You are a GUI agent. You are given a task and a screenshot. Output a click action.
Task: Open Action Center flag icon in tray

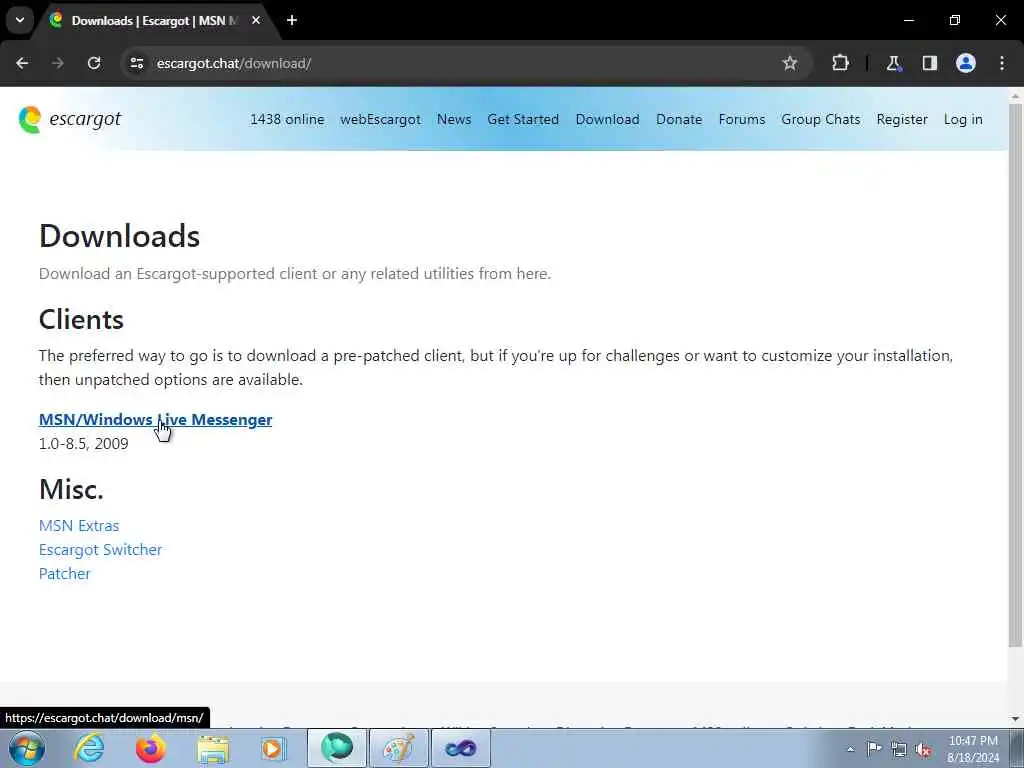[x=874, y=749]
